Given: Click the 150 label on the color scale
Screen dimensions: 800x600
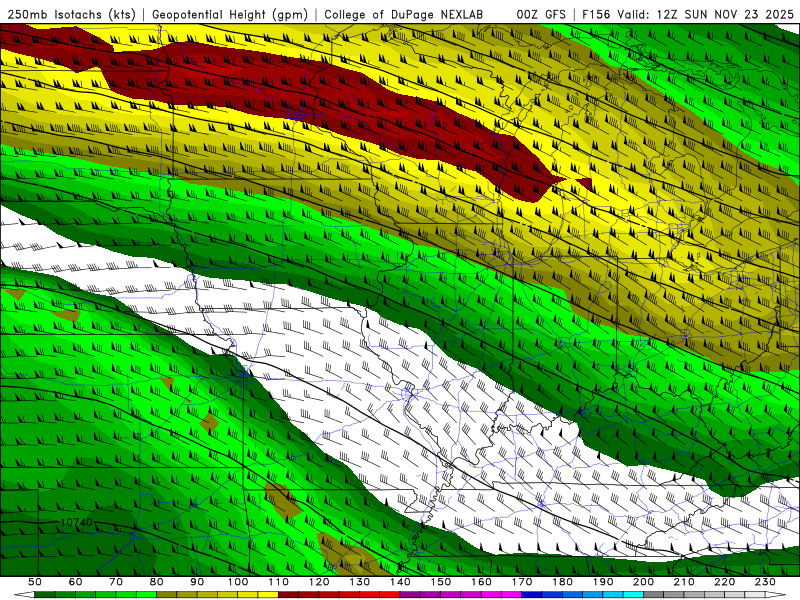Looking at the screenshot, I should click(x=440, y=582).
